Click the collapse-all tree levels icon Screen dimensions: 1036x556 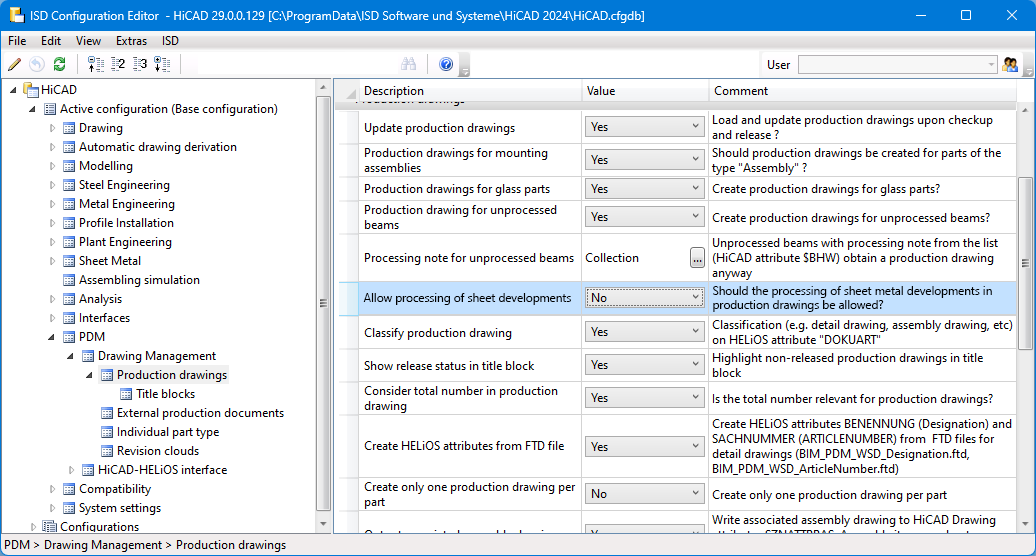(x=96, y=64)
